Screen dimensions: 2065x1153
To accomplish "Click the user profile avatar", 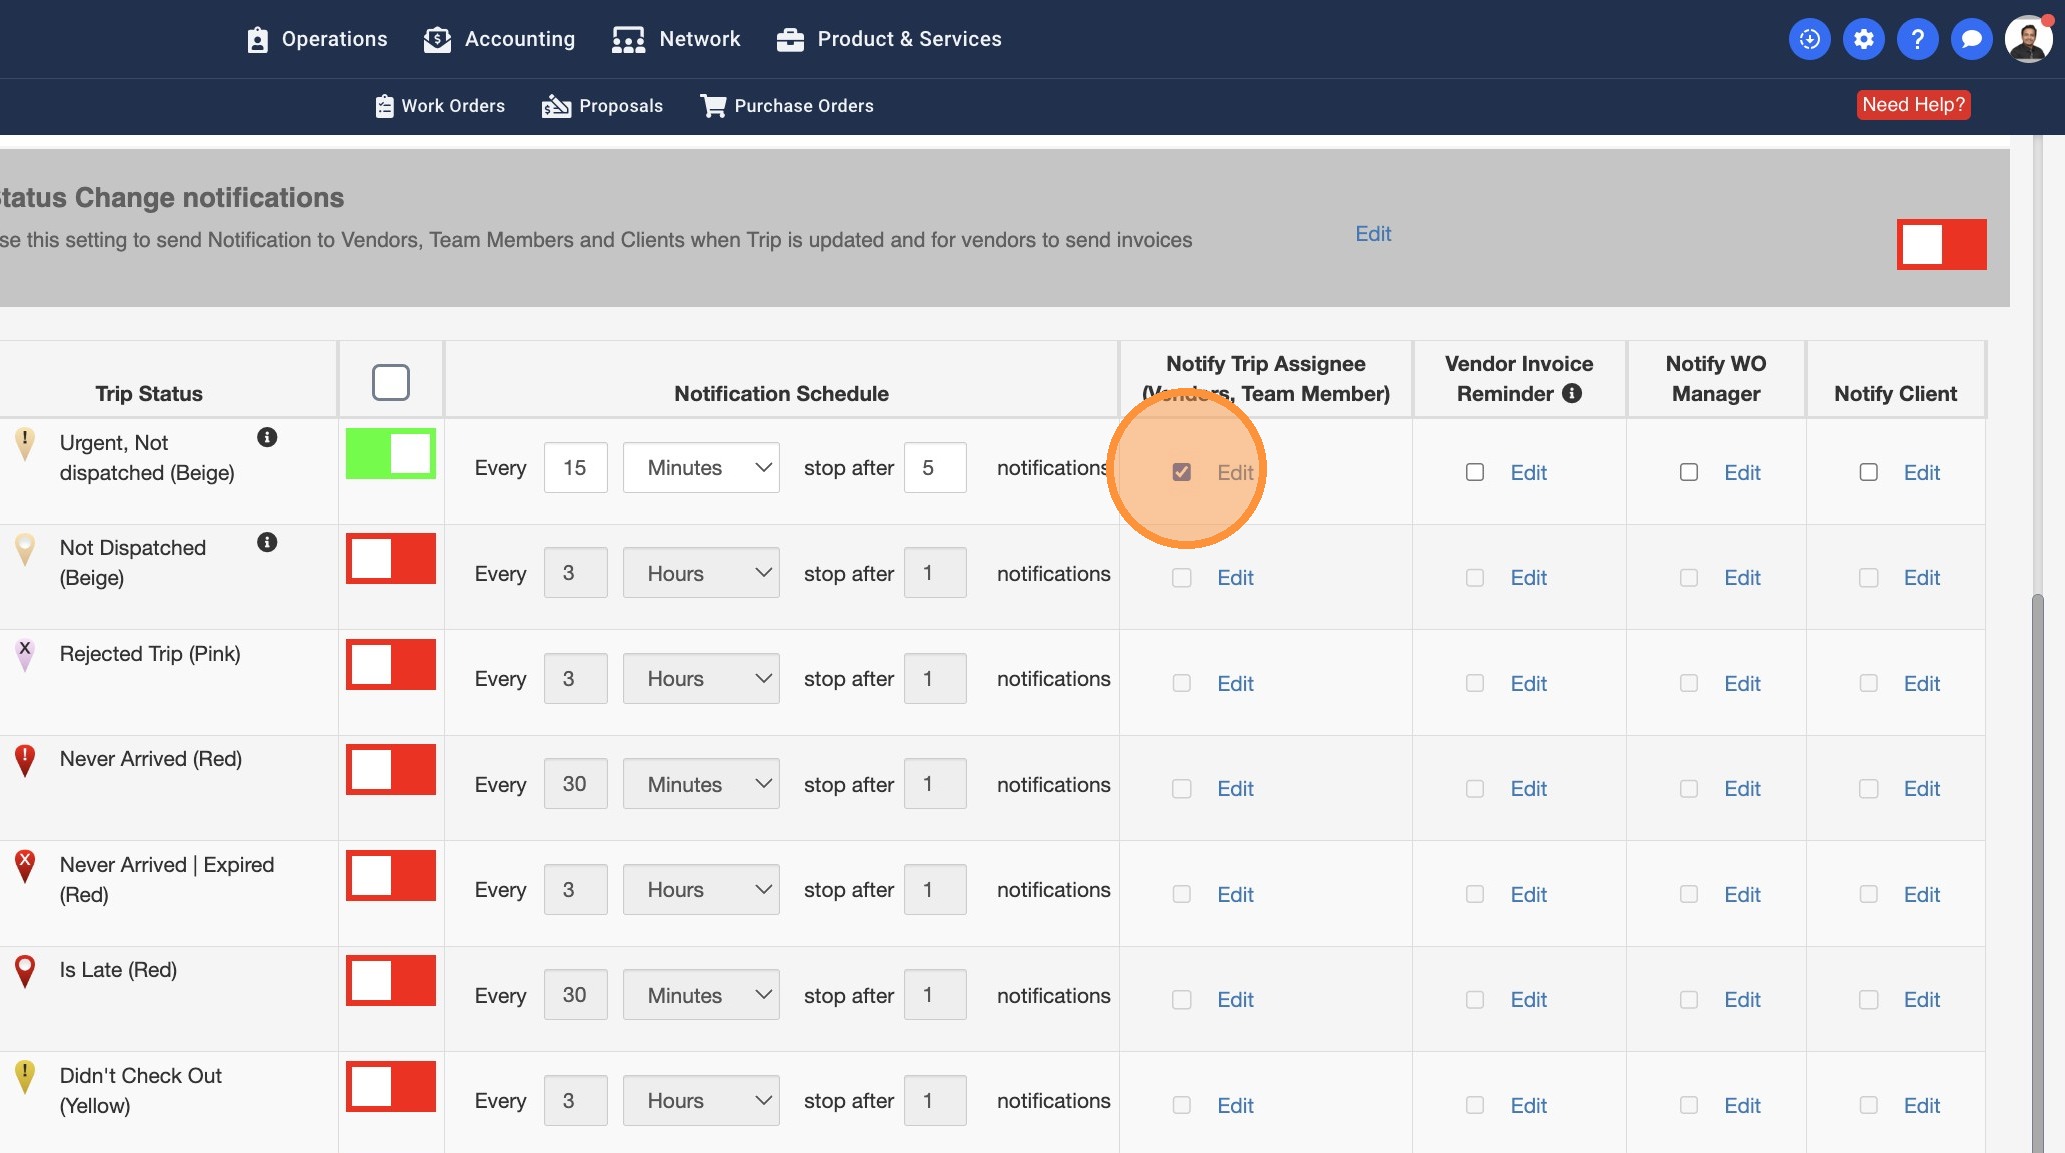I will (x=2027, y=39).
